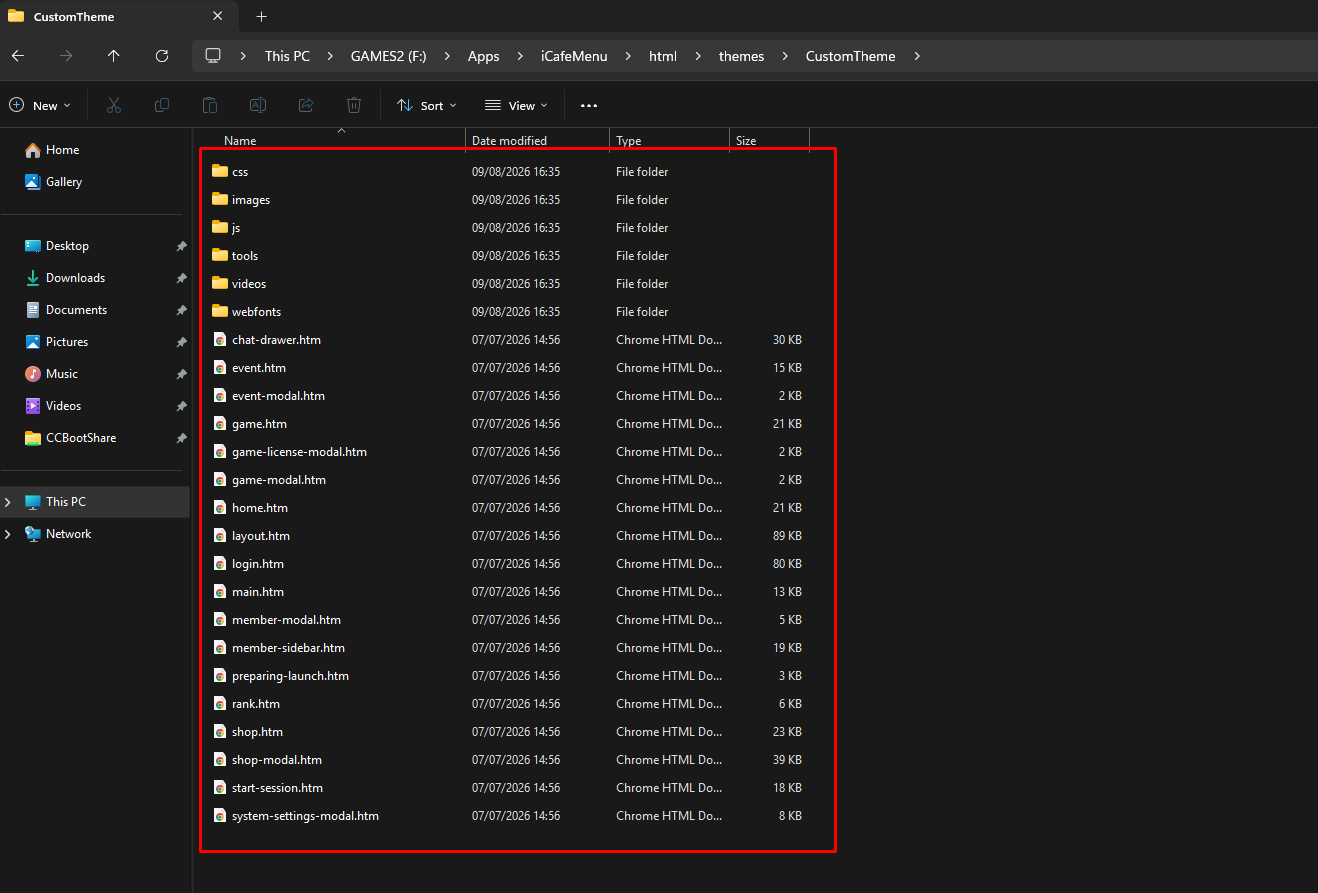Go up one folder level arrow
This screenshot has height=893, width=1318.
pyautogui.click(x=113, y=56)
